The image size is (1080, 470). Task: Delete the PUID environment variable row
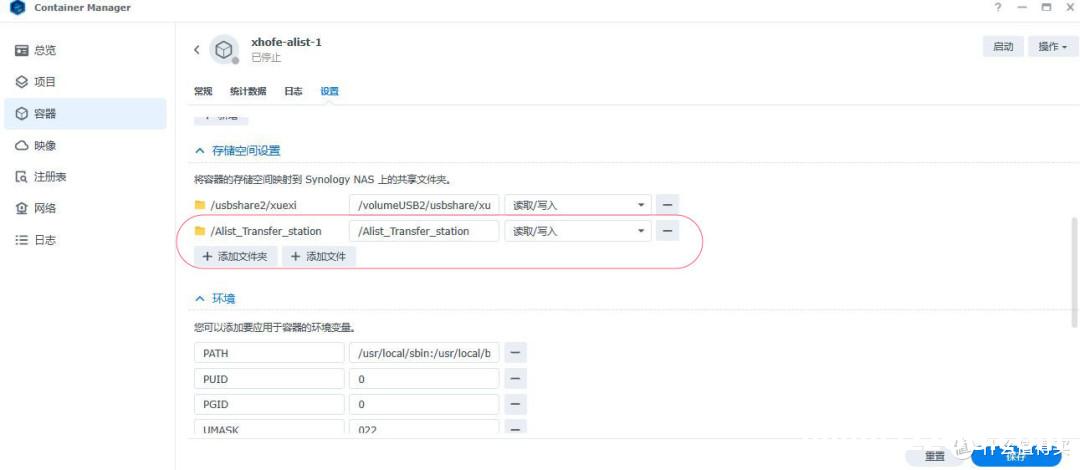point(515,379)
